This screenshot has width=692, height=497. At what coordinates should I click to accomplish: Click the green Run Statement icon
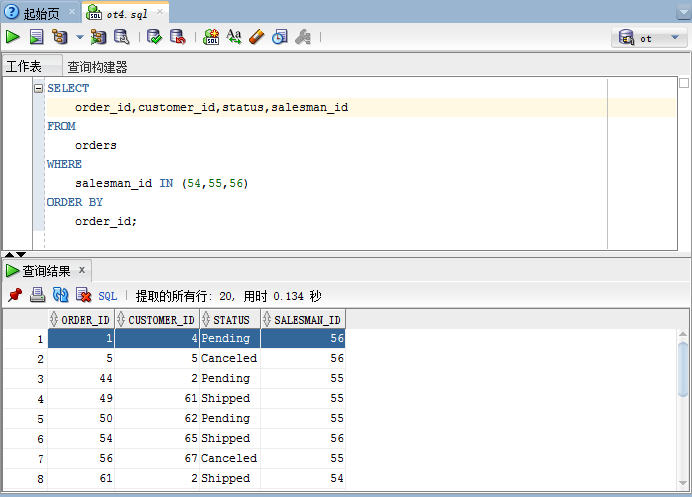tap(13, 37)
